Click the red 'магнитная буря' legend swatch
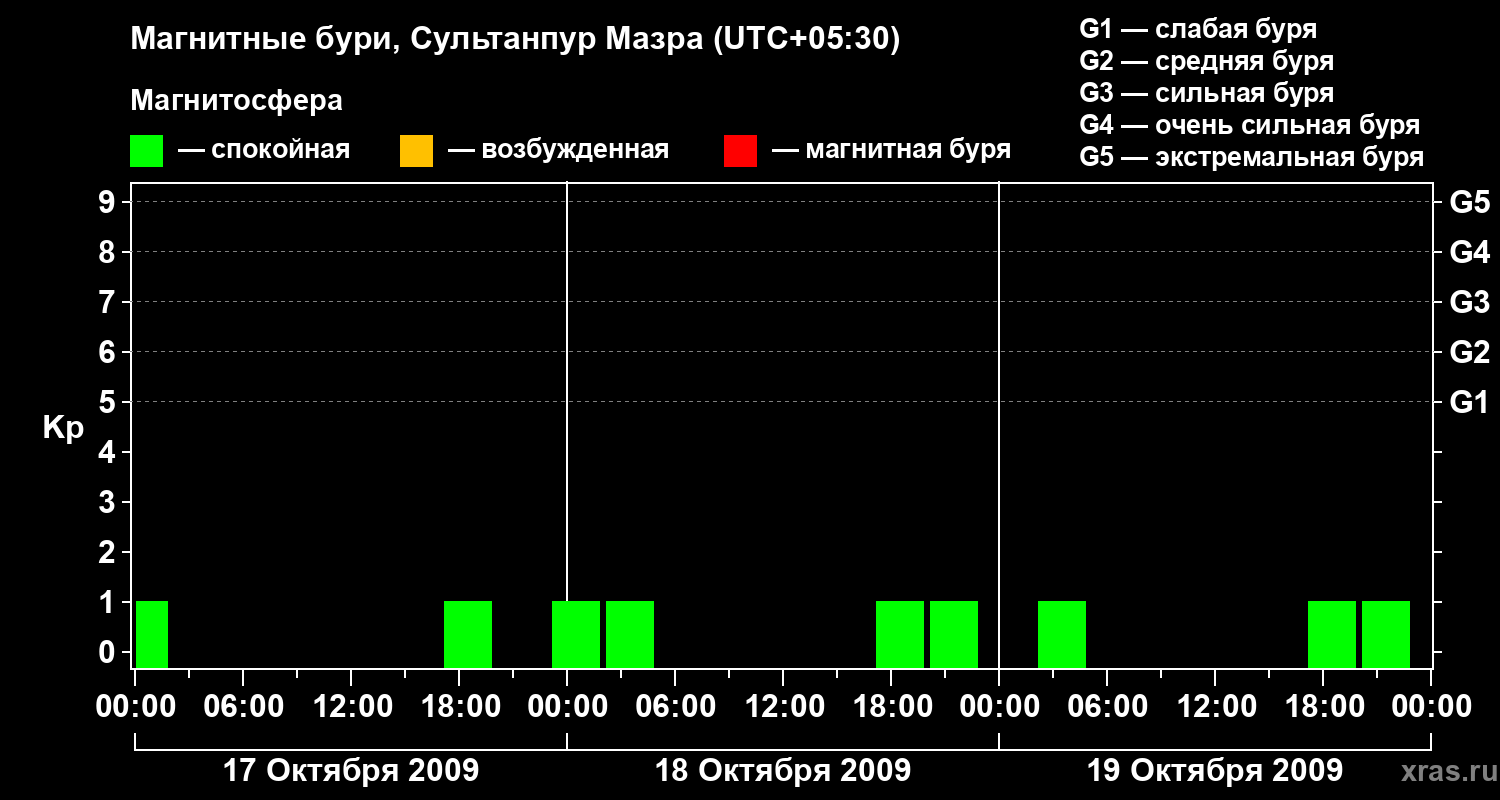1500x800 pixels. click(740, 151)
